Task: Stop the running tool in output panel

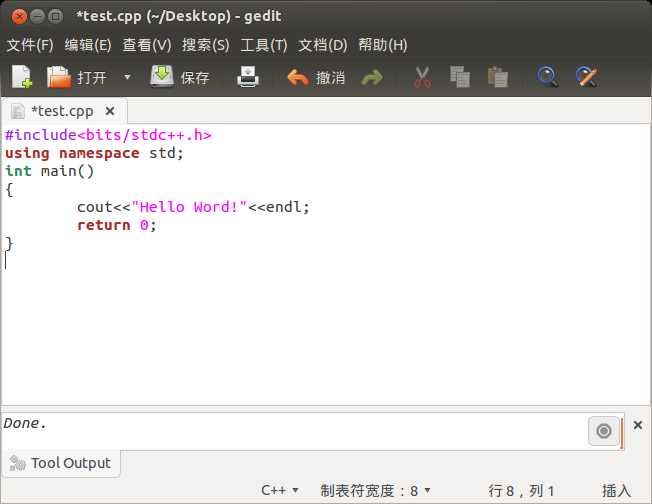Action: click(x=604, y=431)
